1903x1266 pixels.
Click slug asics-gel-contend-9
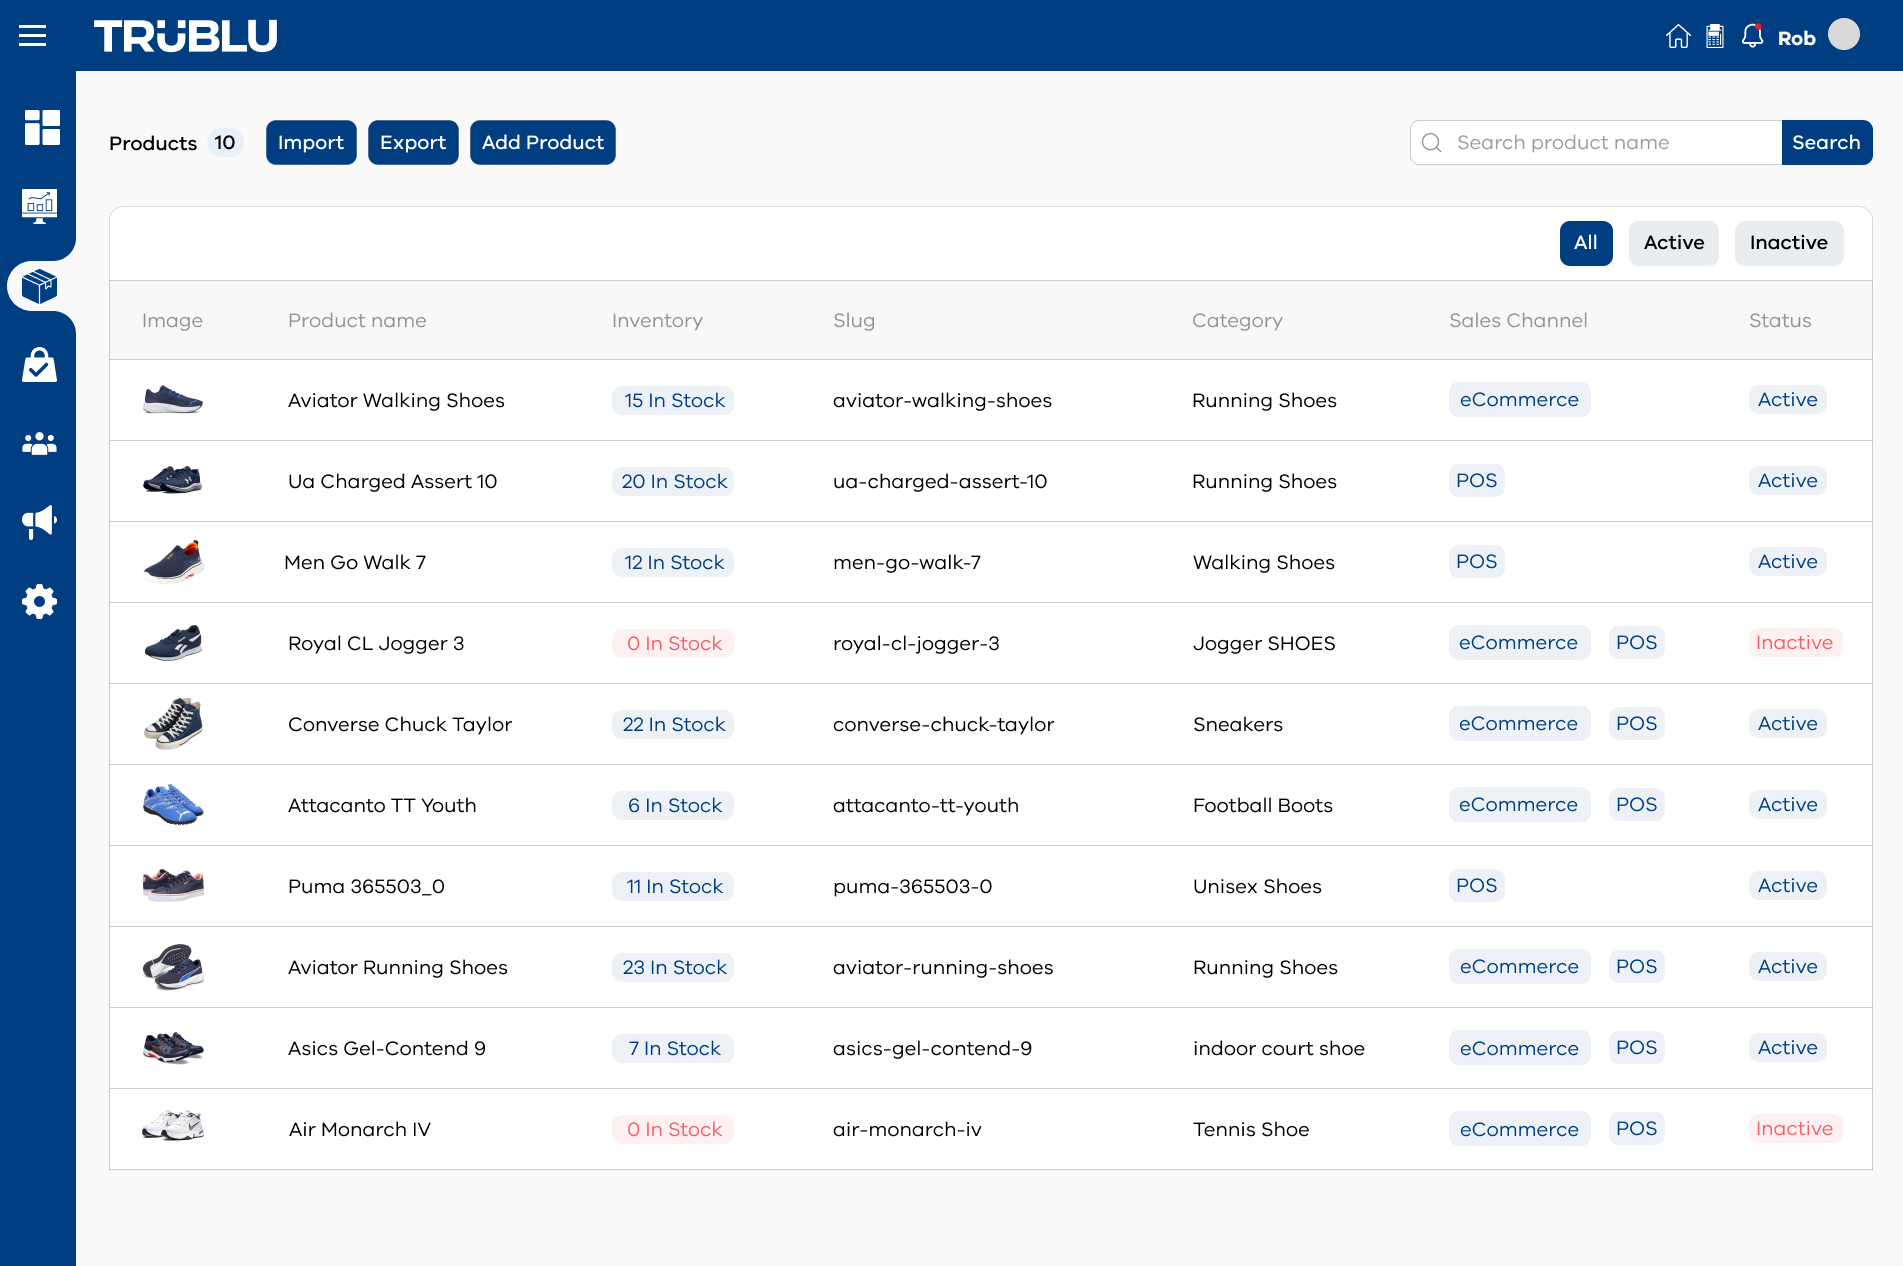[x=932, y=1048]
